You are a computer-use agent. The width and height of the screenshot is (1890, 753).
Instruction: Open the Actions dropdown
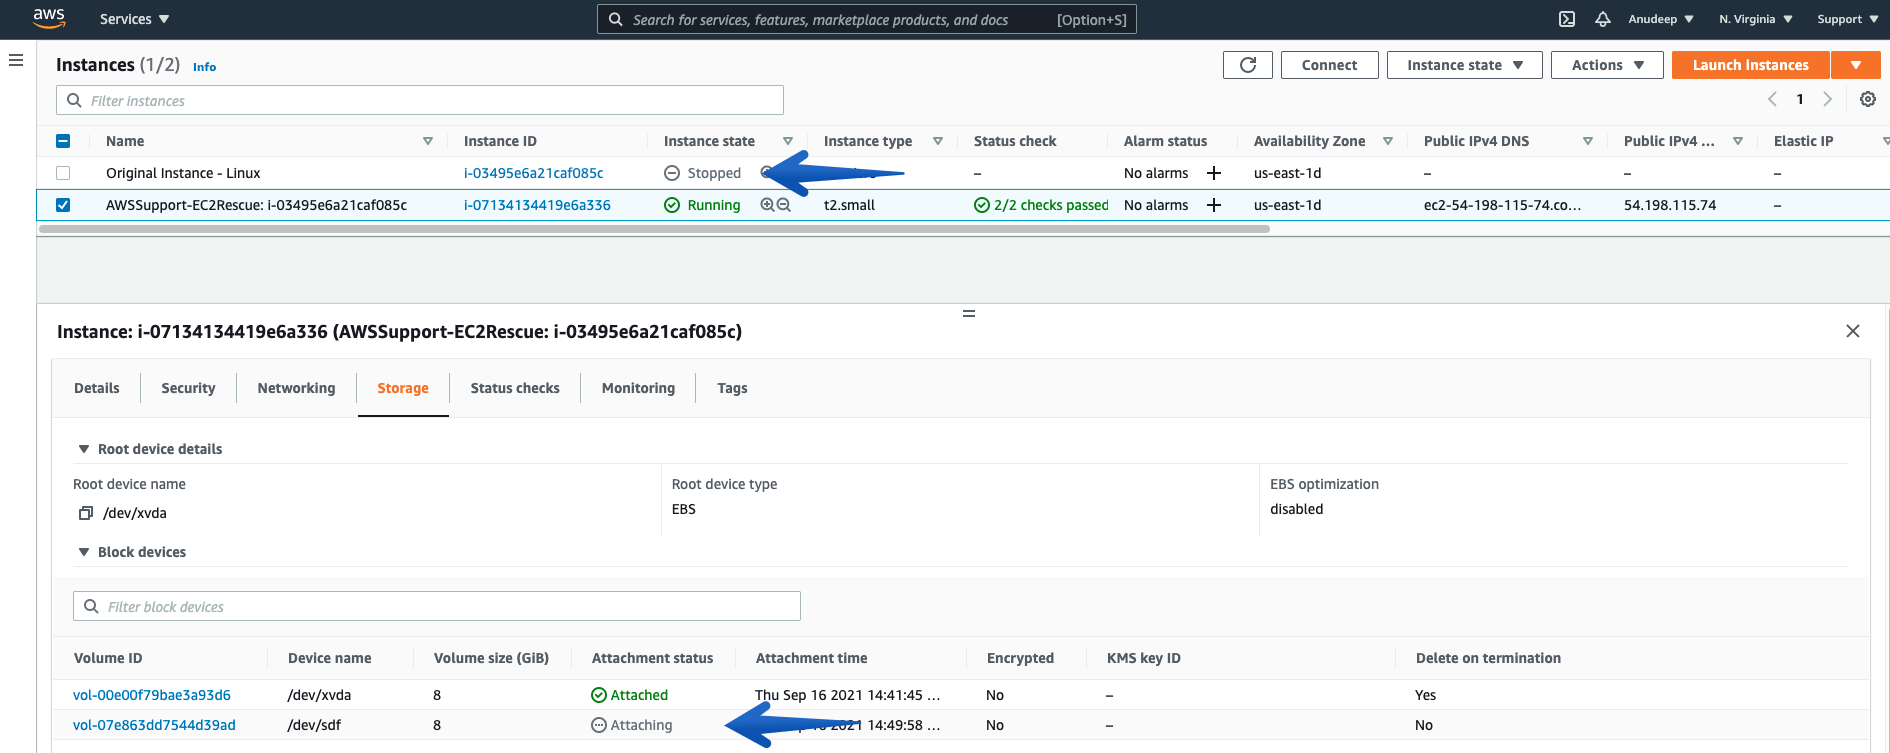[x=1607, y=65]
